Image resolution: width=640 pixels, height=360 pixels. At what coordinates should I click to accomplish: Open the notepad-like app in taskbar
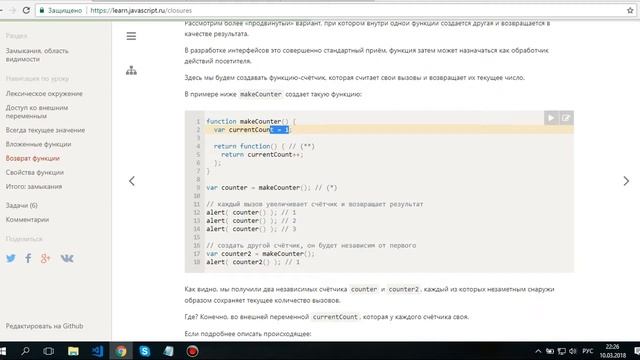pos(169,351)
